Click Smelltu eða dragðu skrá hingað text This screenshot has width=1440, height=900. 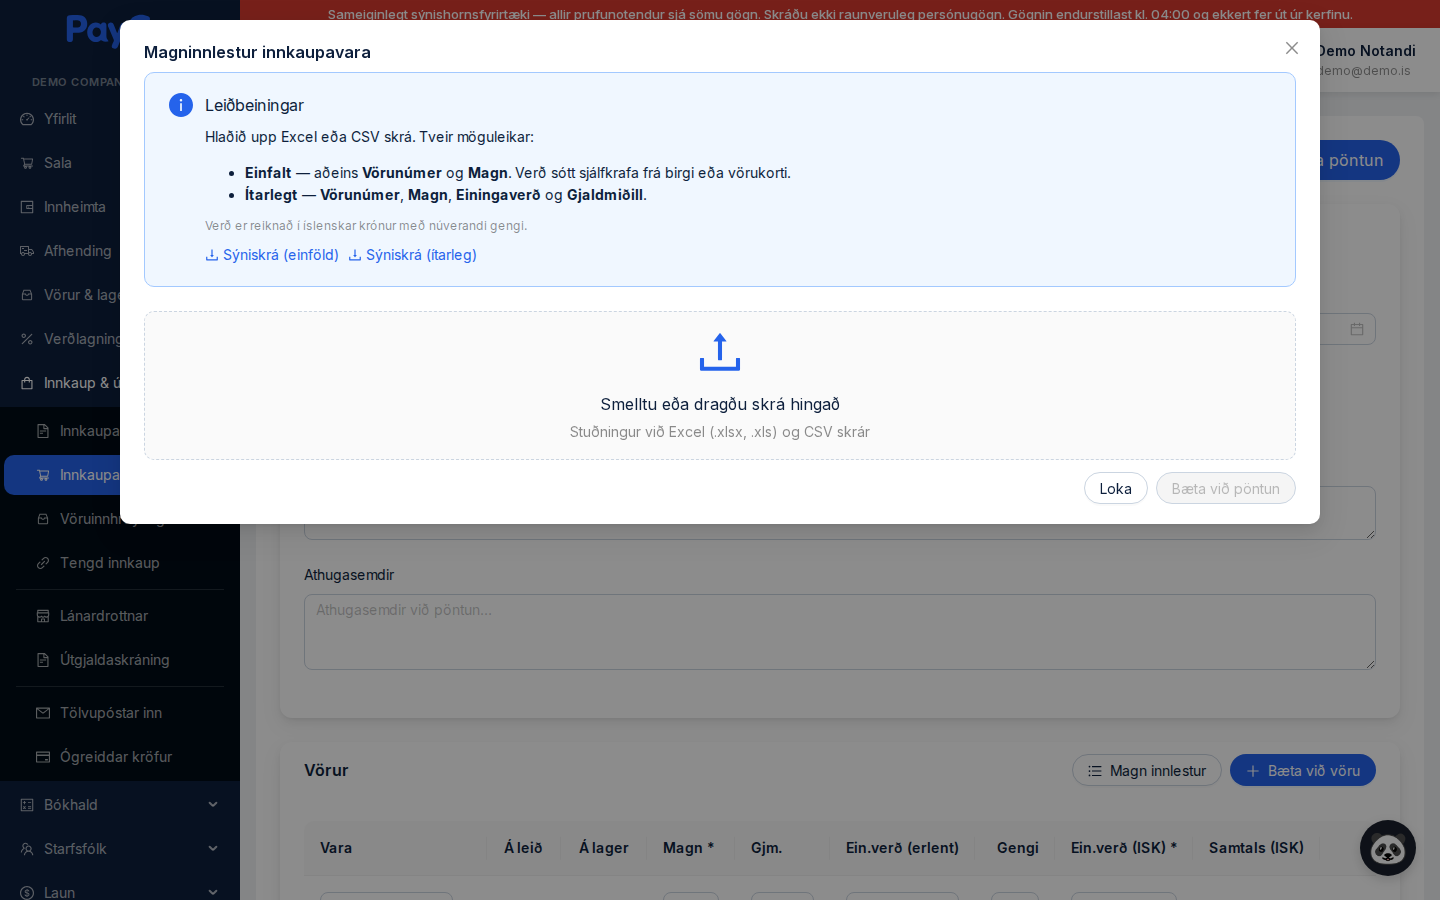[x=720, y=404]
